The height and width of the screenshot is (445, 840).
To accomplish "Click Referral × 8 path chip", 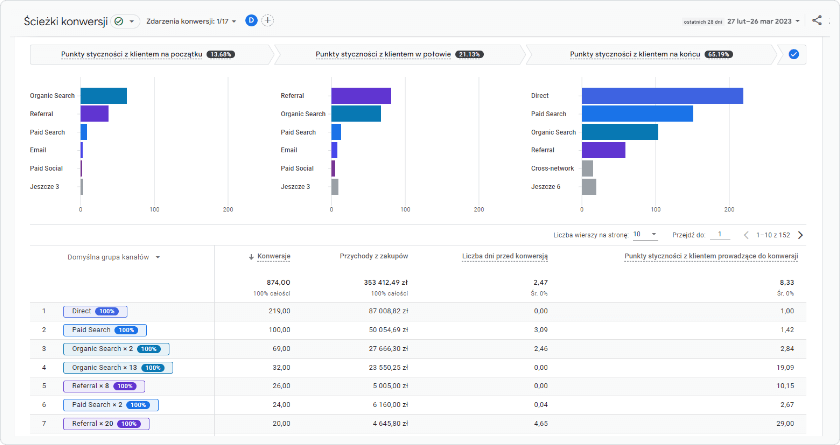I will pos(104,386).
